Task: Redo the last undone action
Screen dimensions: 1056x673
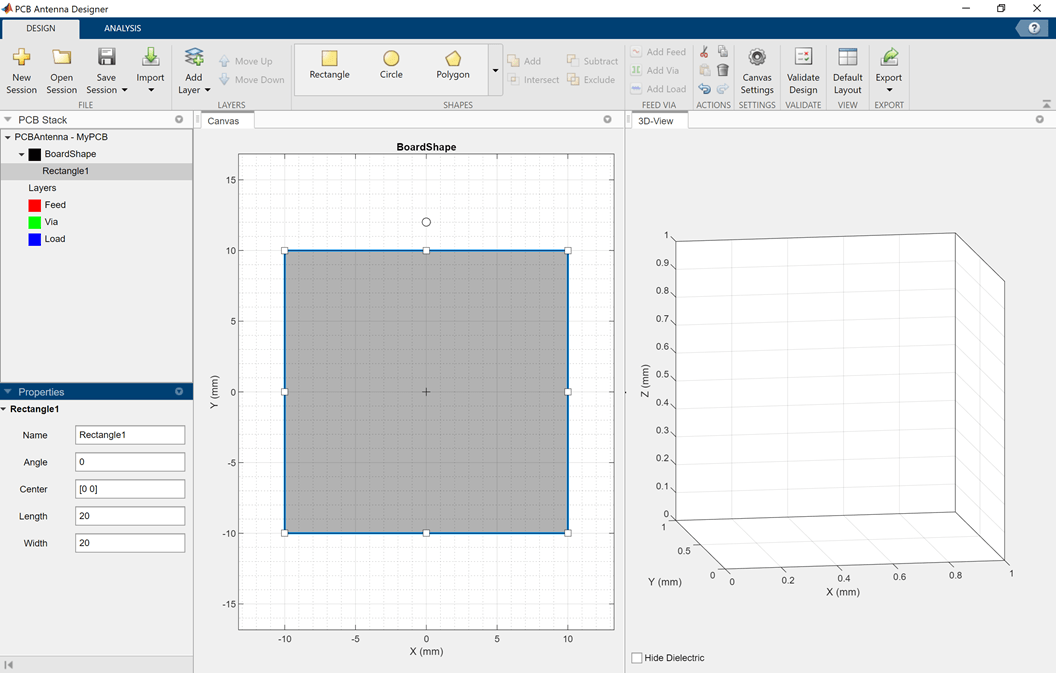Action: coord(723,89)
